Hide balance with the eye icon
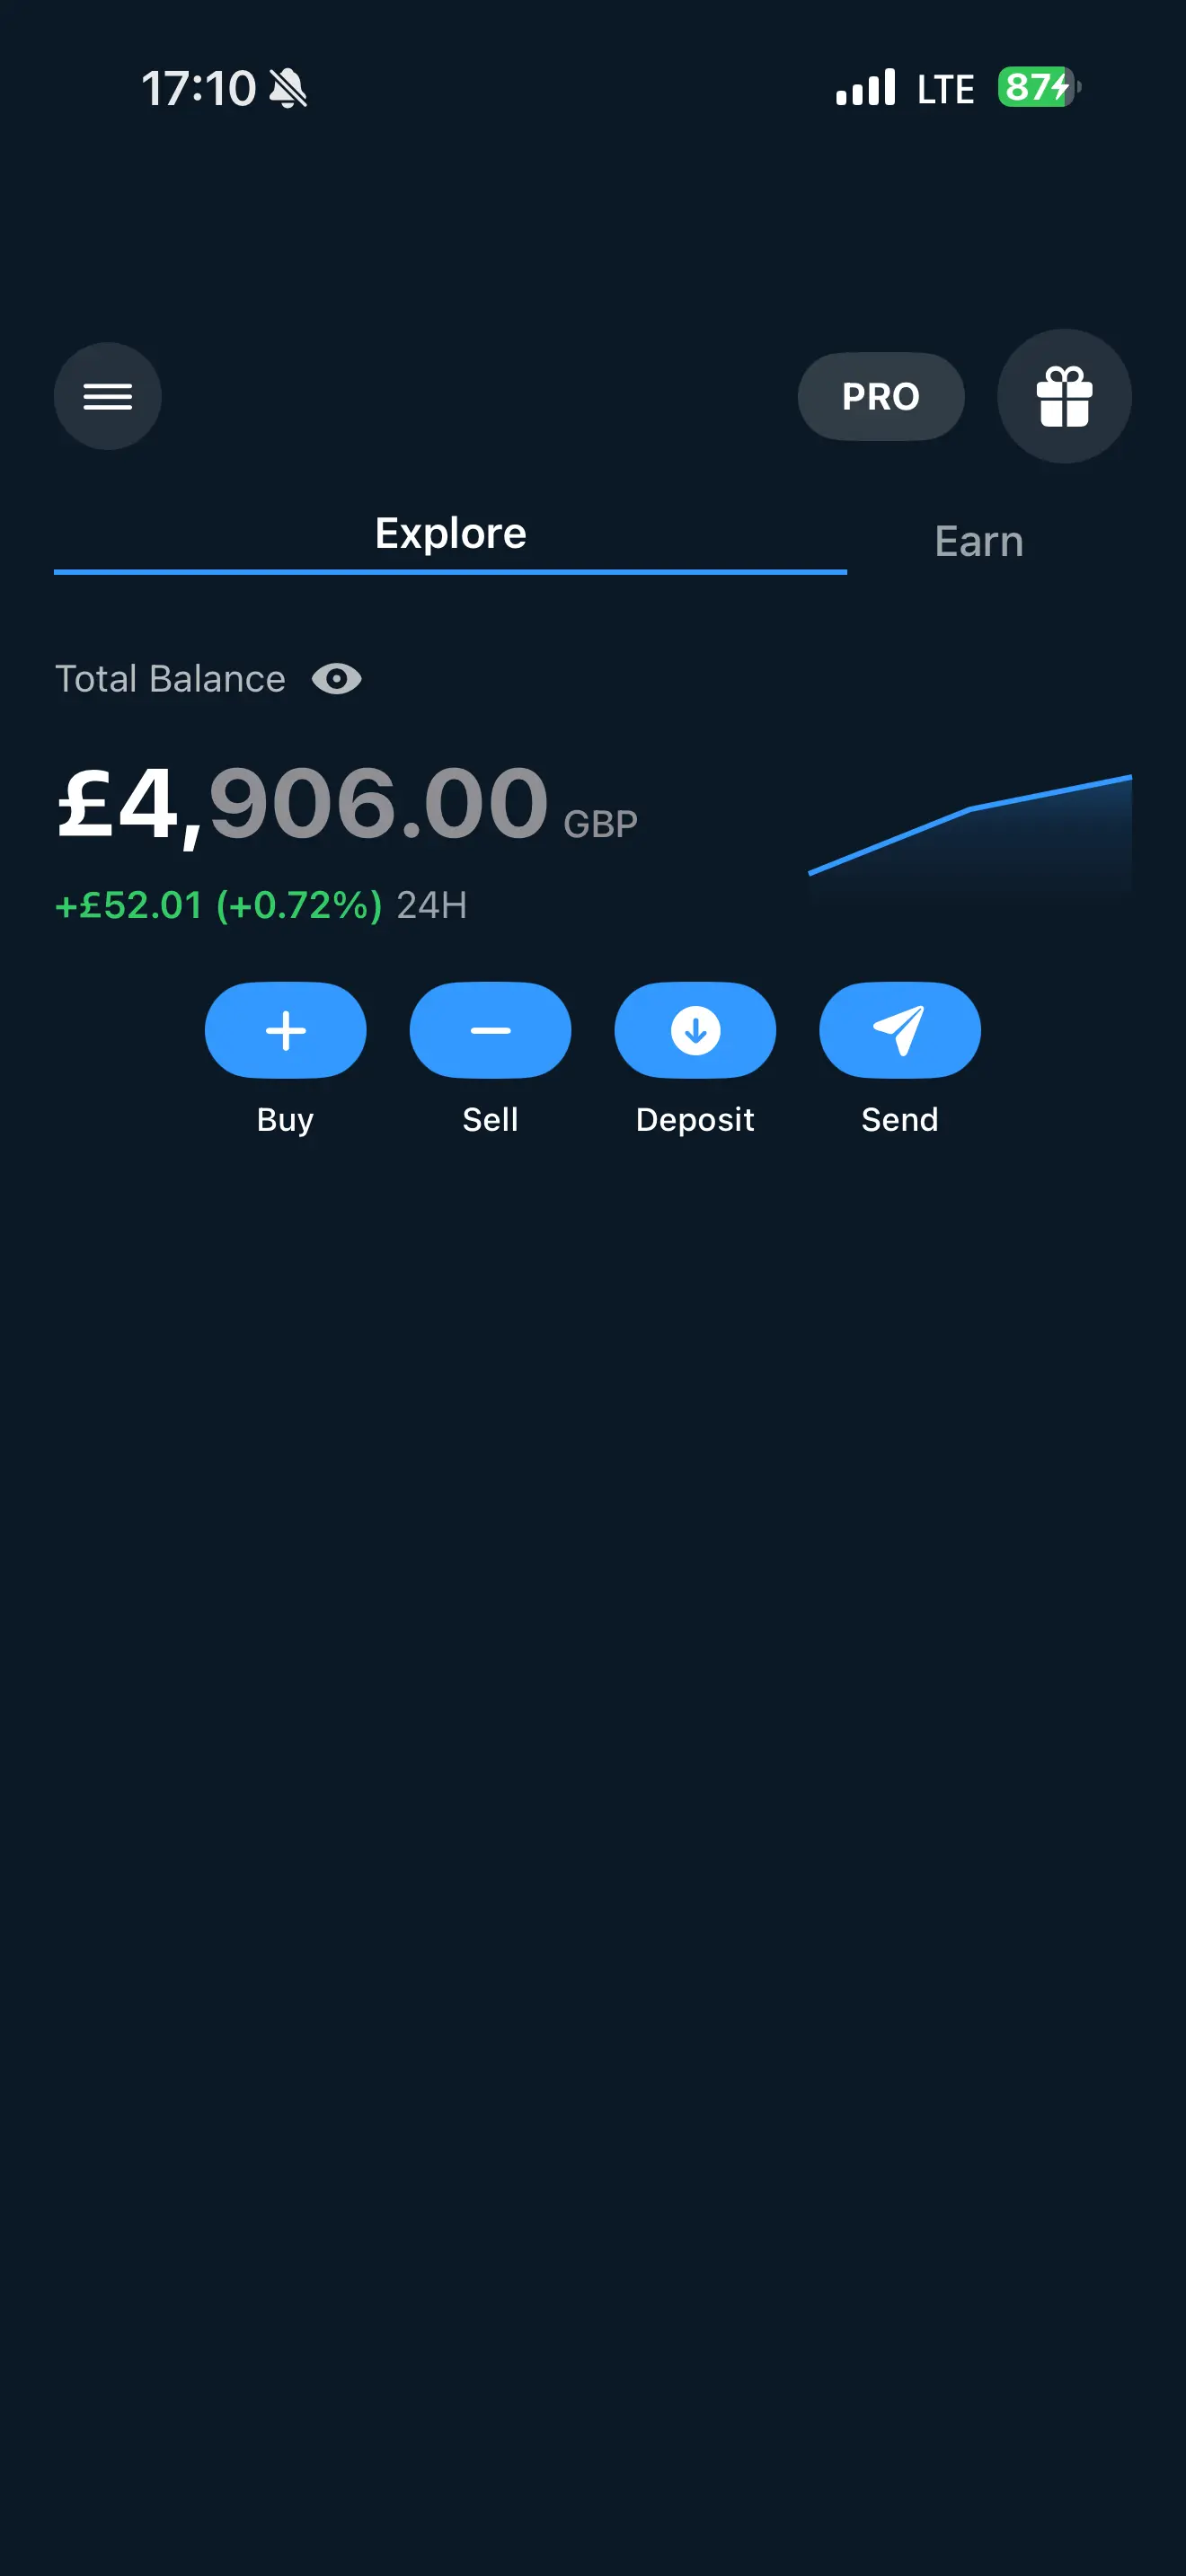The image size is (1186, 2576). [336, 679]
